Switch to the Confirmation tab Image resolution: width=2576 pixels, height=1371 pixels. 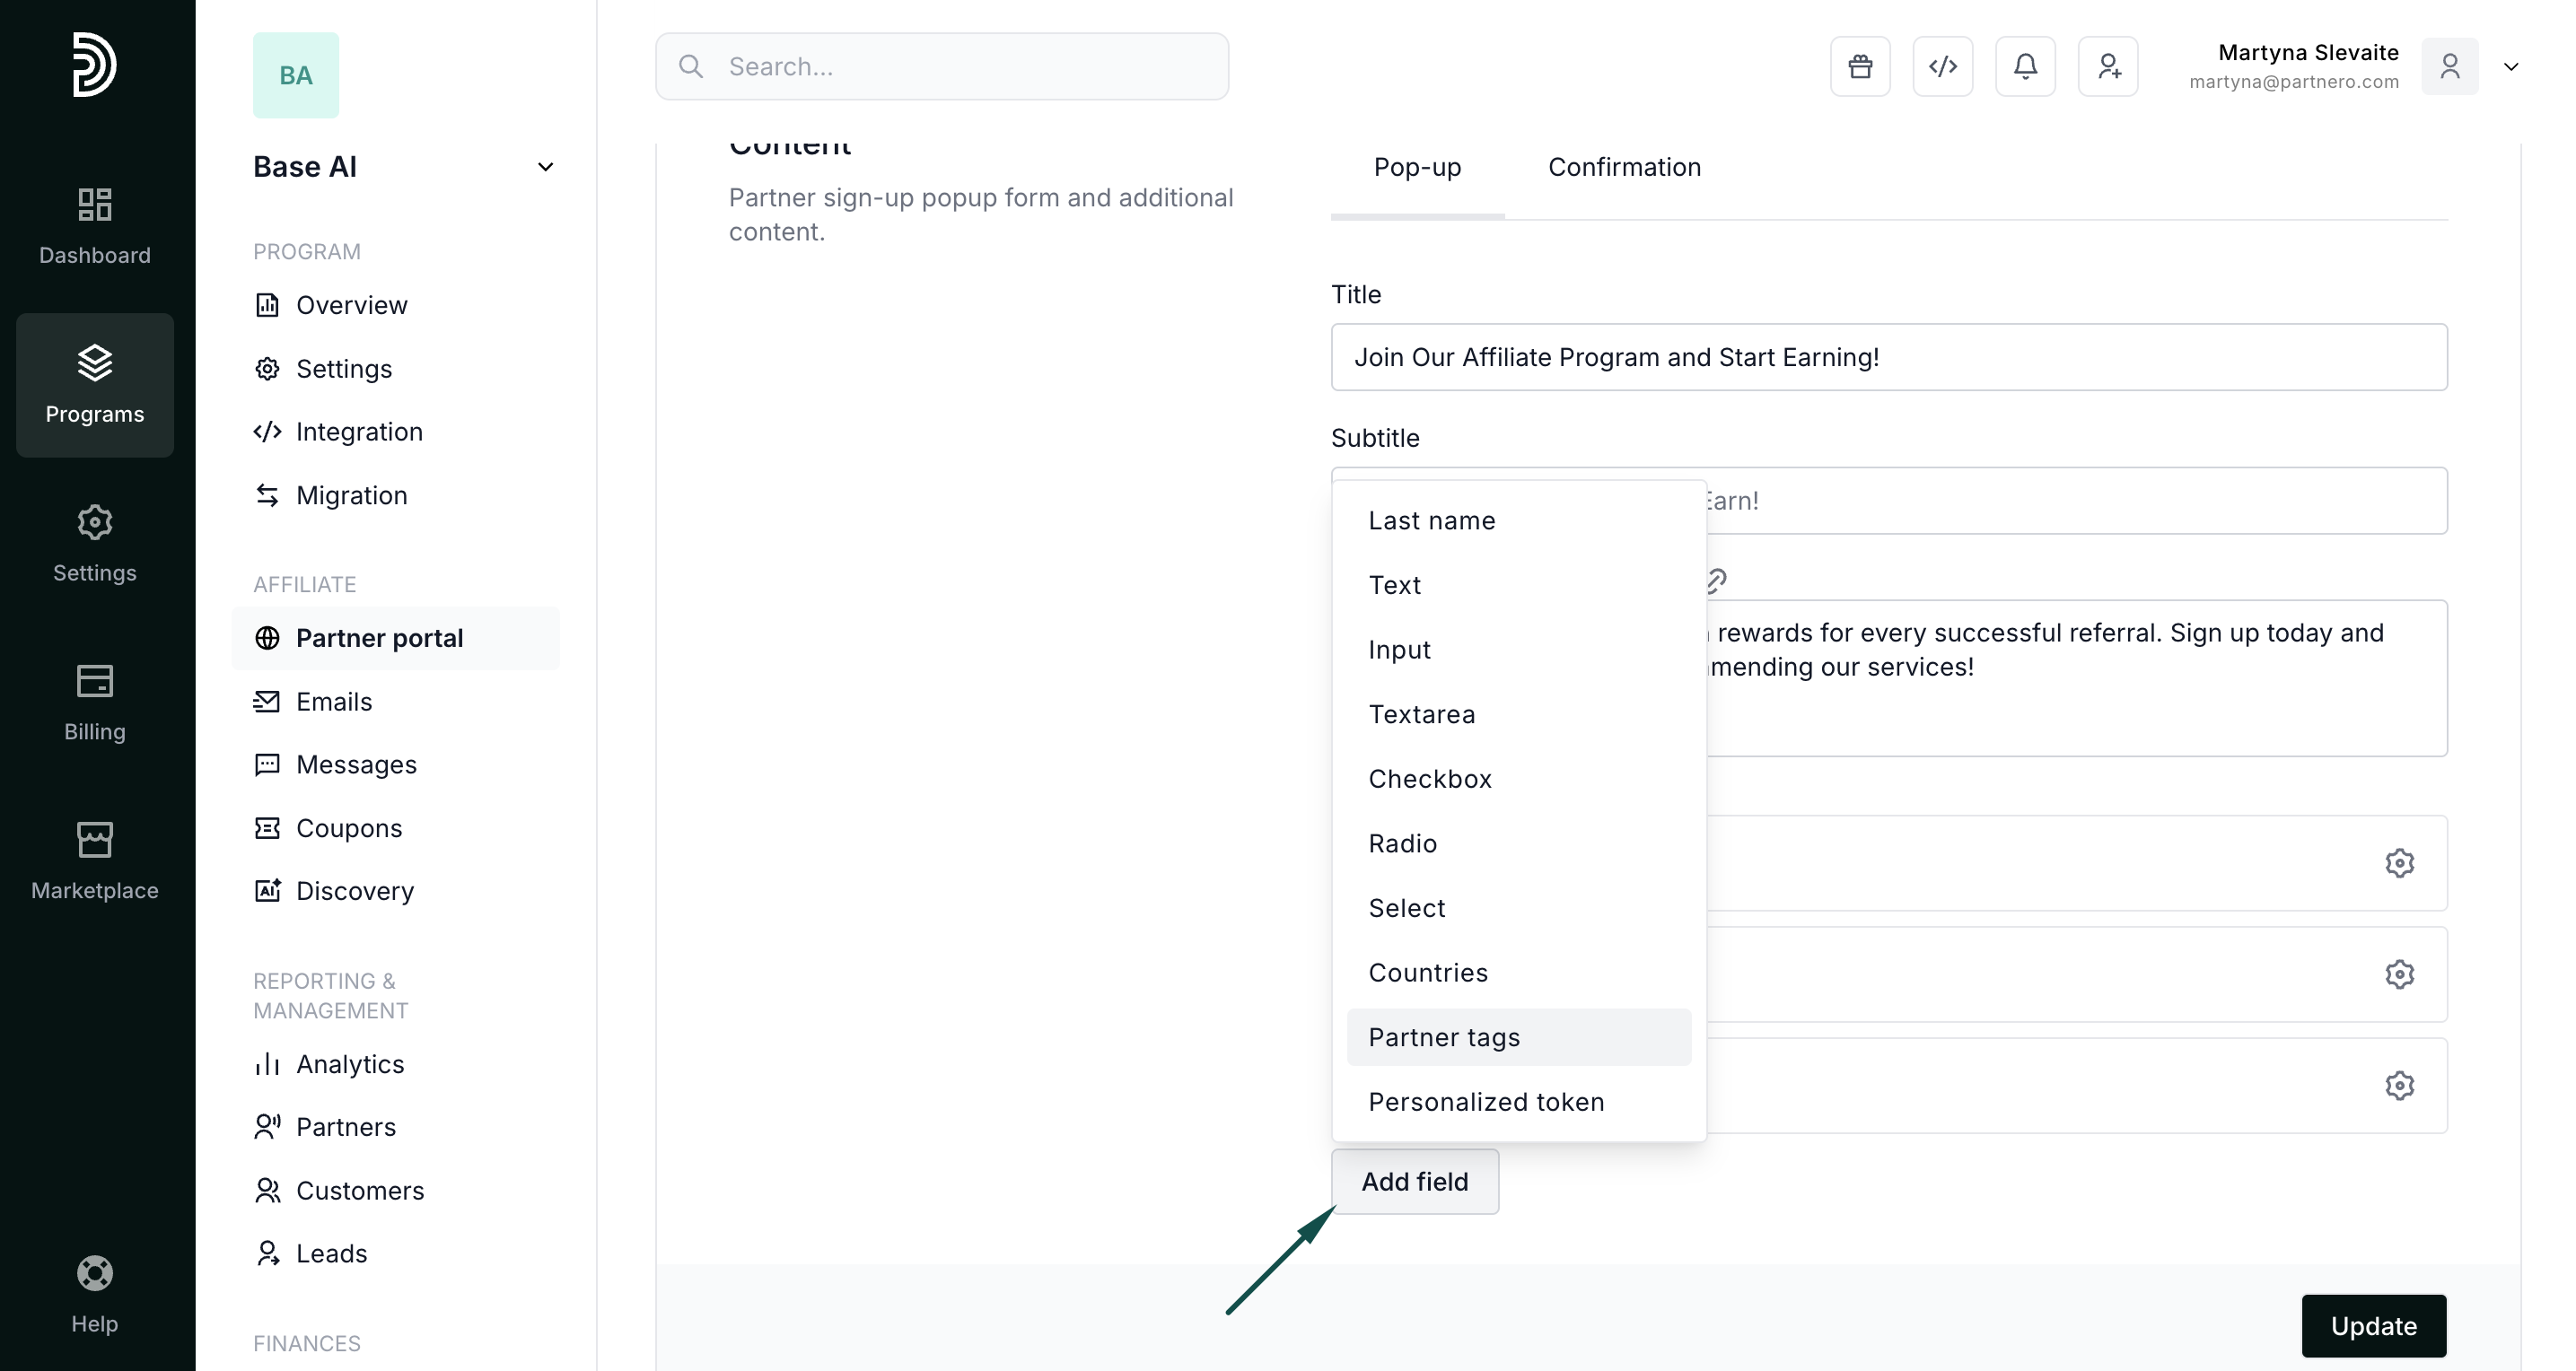coord(1624,167)
